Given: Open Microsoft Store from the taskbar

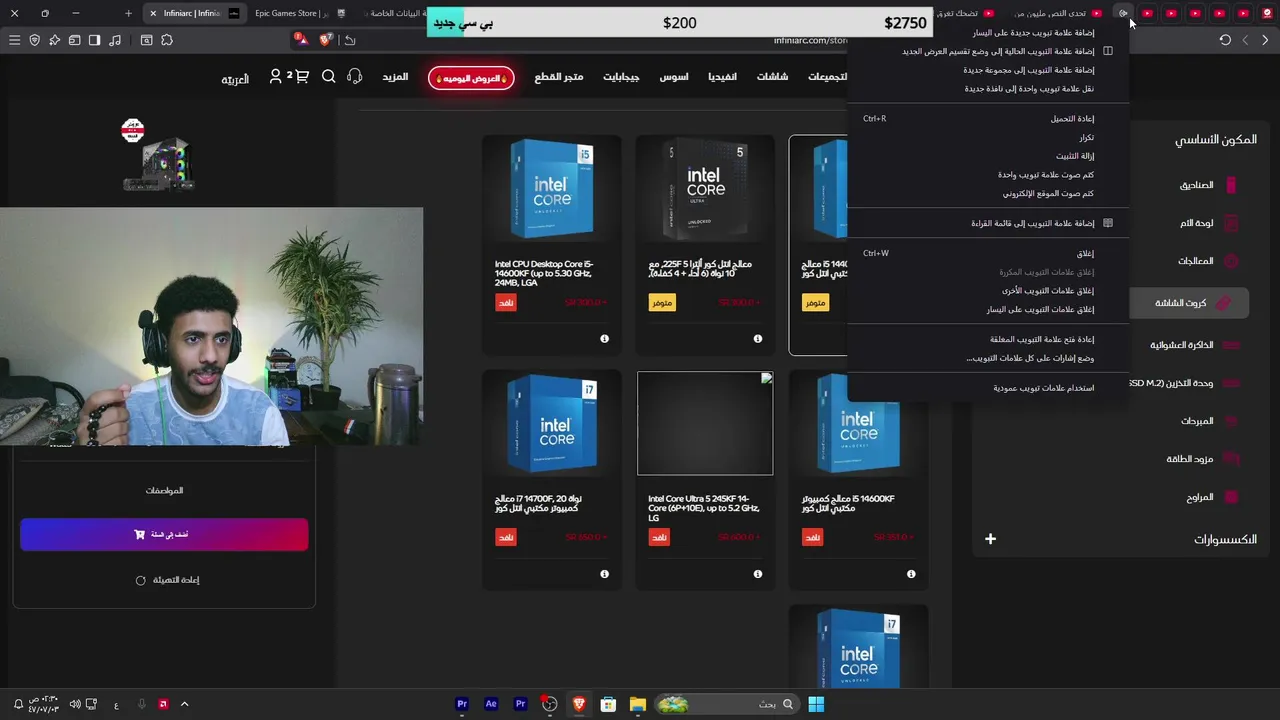Looking at the screenshot, I should coord(608,704).
